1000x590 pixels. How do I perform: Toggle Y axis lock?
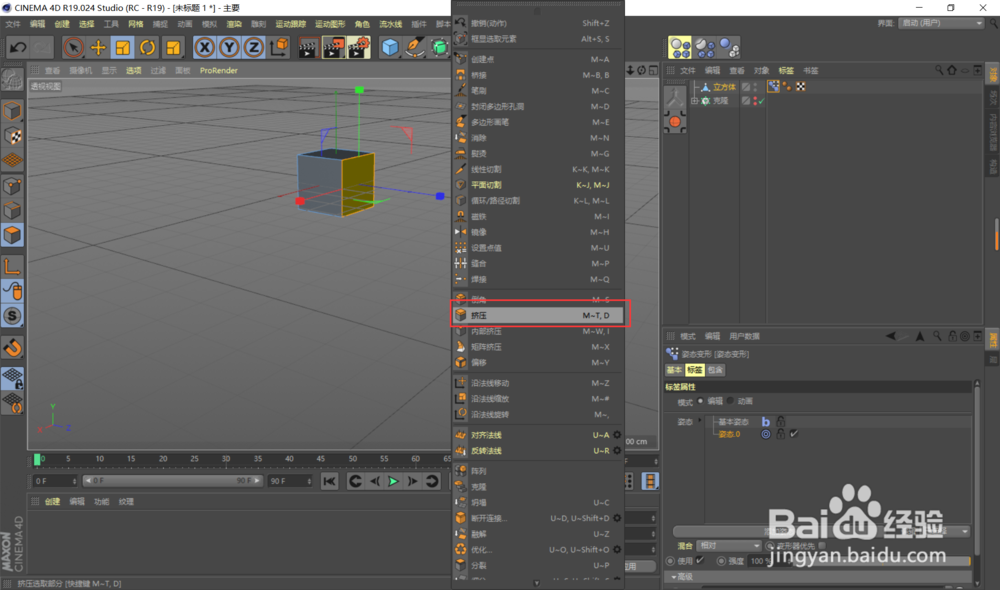pos(229,47)
